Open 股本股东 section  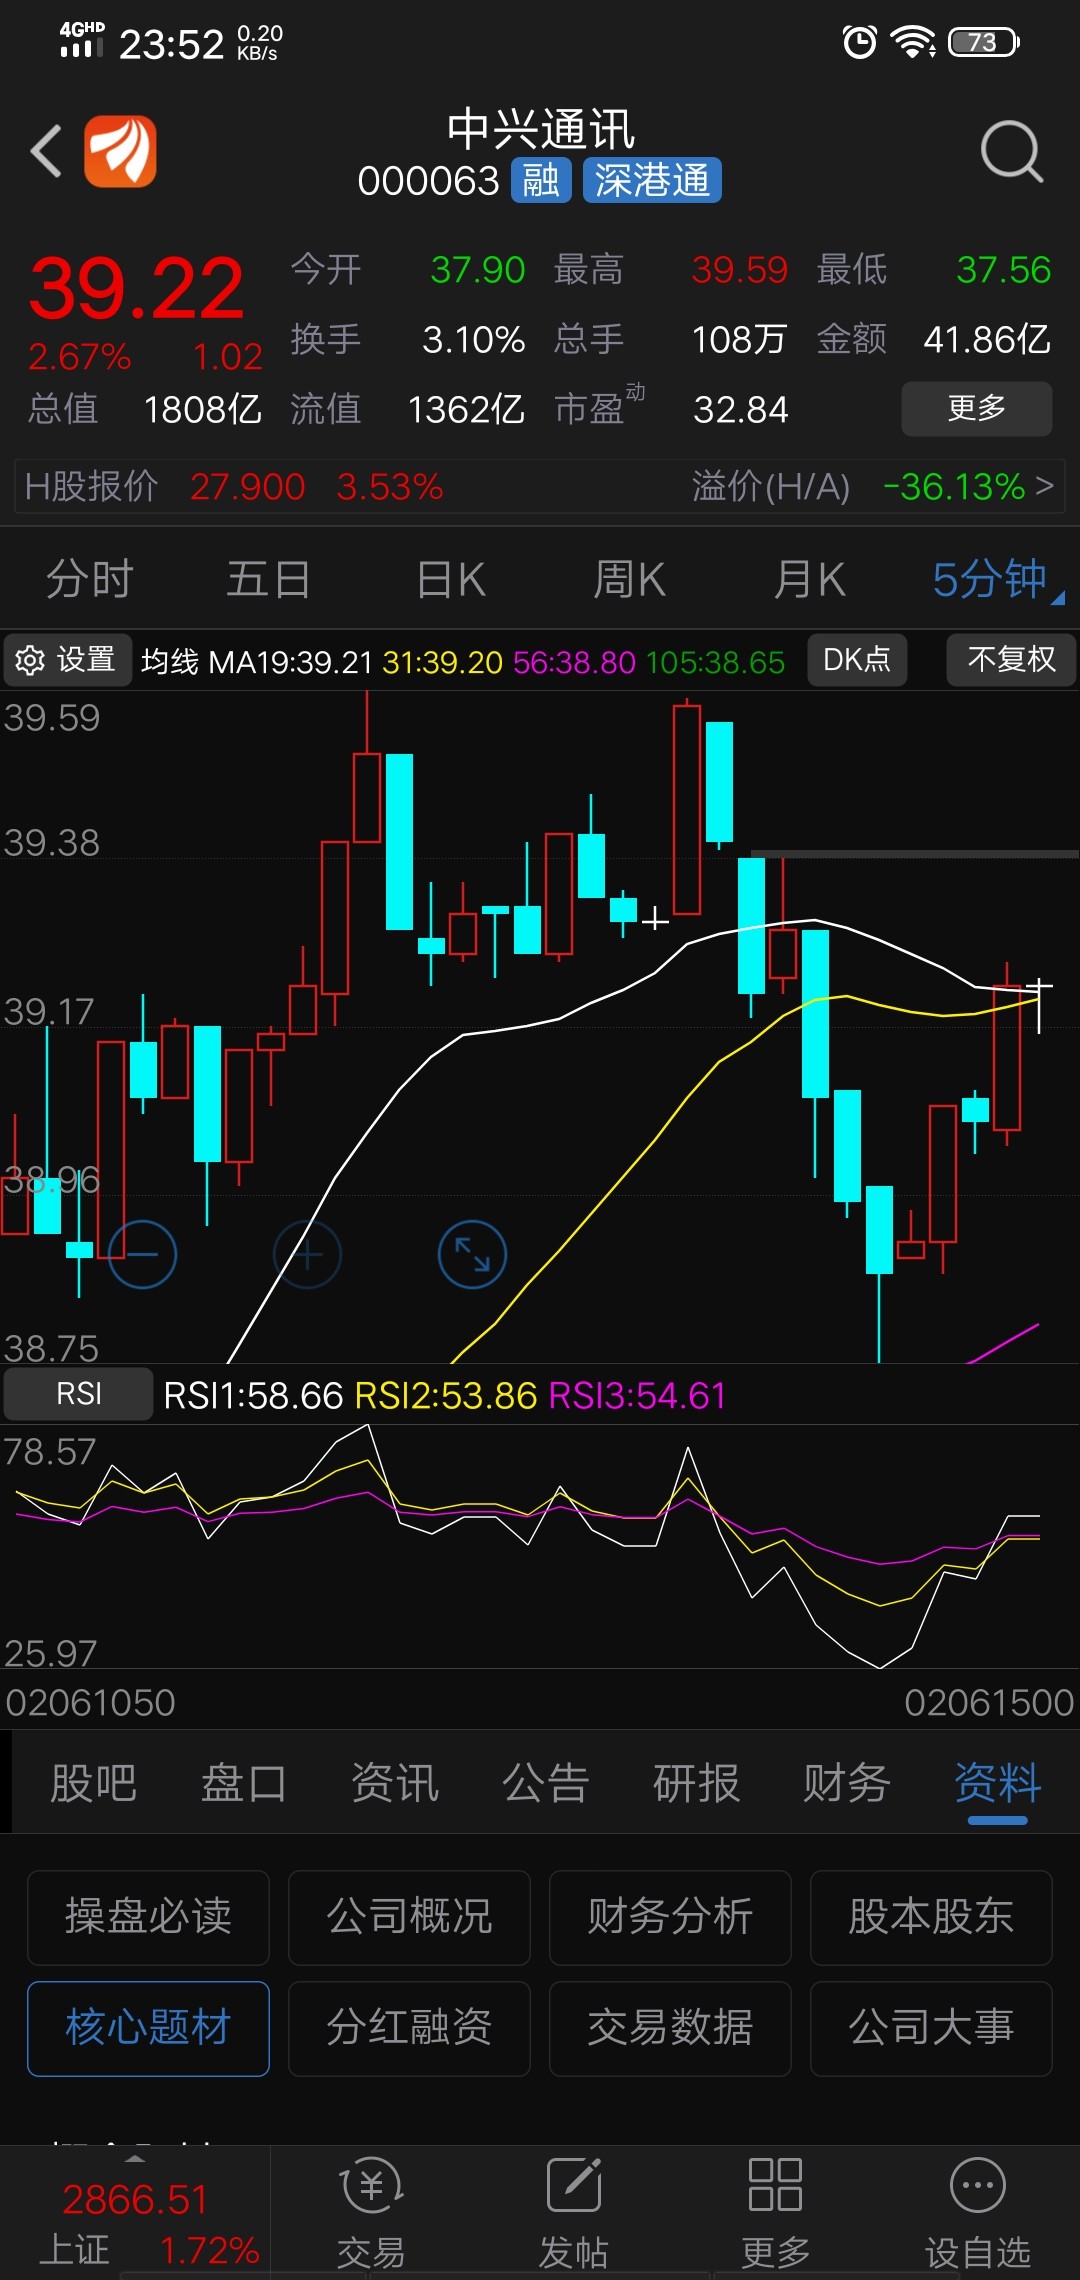[931, 1917]
